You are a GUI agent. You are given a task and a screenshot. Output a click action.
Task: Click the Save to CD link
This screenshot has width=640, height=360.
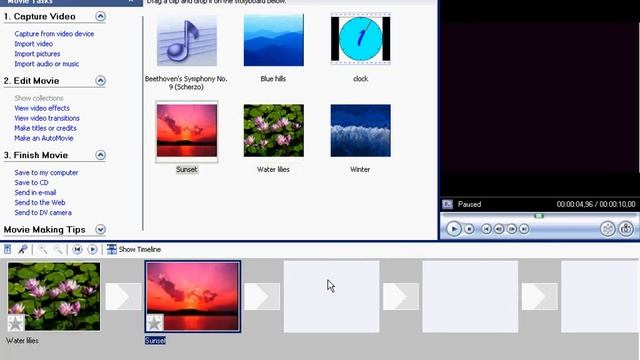tap(31, 182)
